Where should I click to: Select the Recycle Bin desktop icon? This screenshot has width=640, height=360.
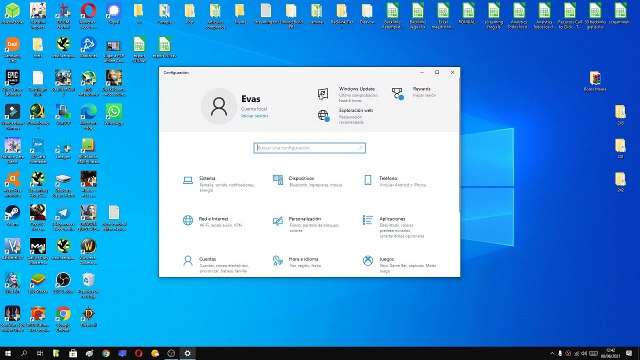point(89,285)
